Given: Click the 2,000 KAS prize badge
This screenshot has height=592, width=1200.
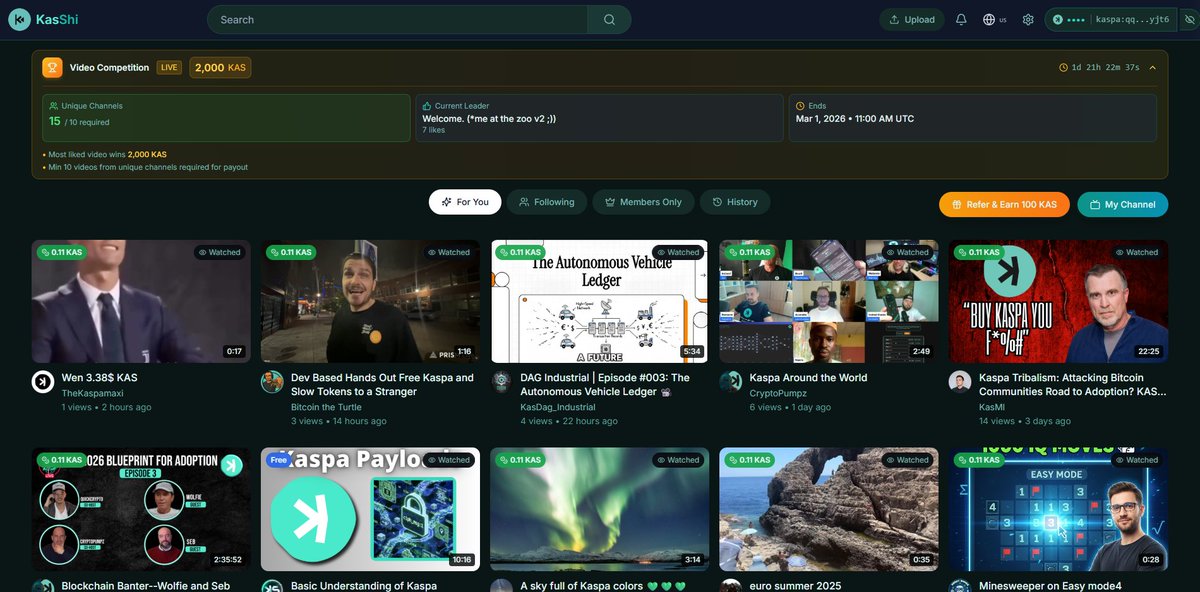Looking at the screenshot, I should (220, 68).
